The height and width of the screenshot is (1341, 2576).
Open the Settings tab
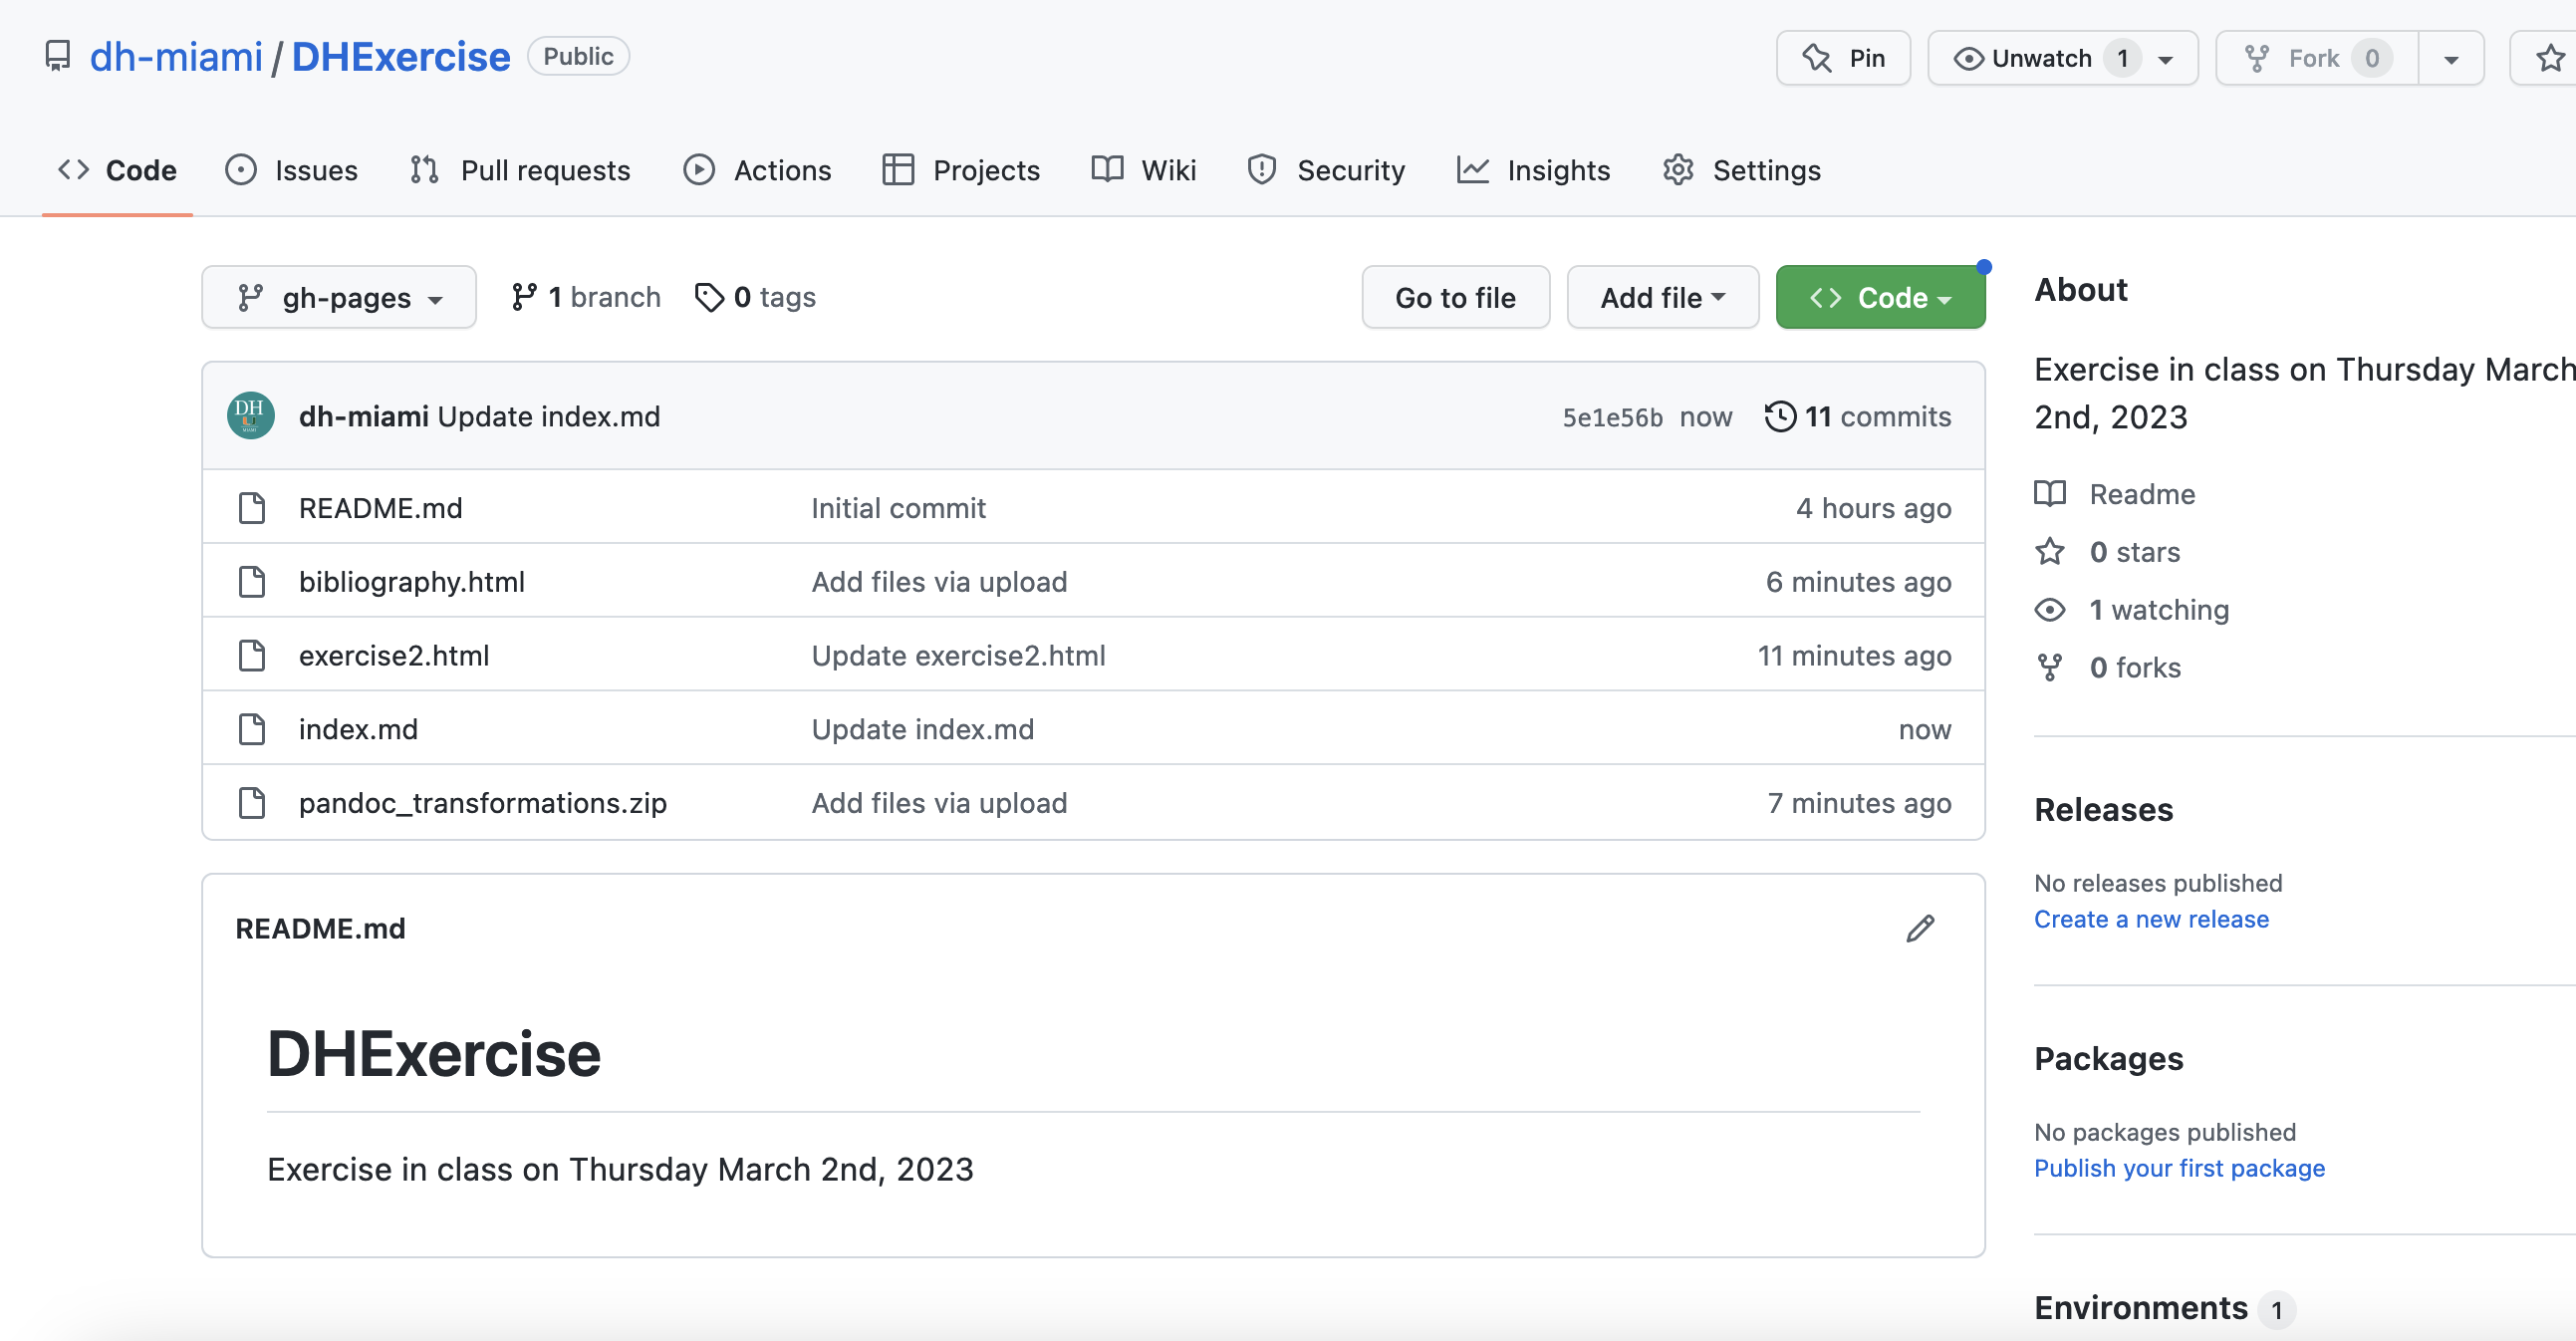pos(1741,170)
